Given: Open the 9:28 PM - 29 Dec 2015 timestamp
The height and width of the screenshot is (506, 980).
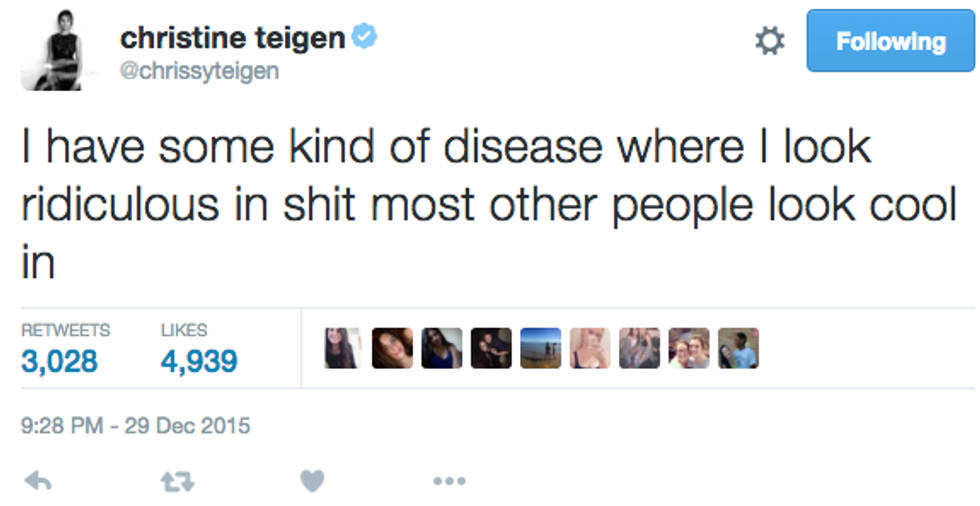Looking at the screenshot, I should coord(135,426).
